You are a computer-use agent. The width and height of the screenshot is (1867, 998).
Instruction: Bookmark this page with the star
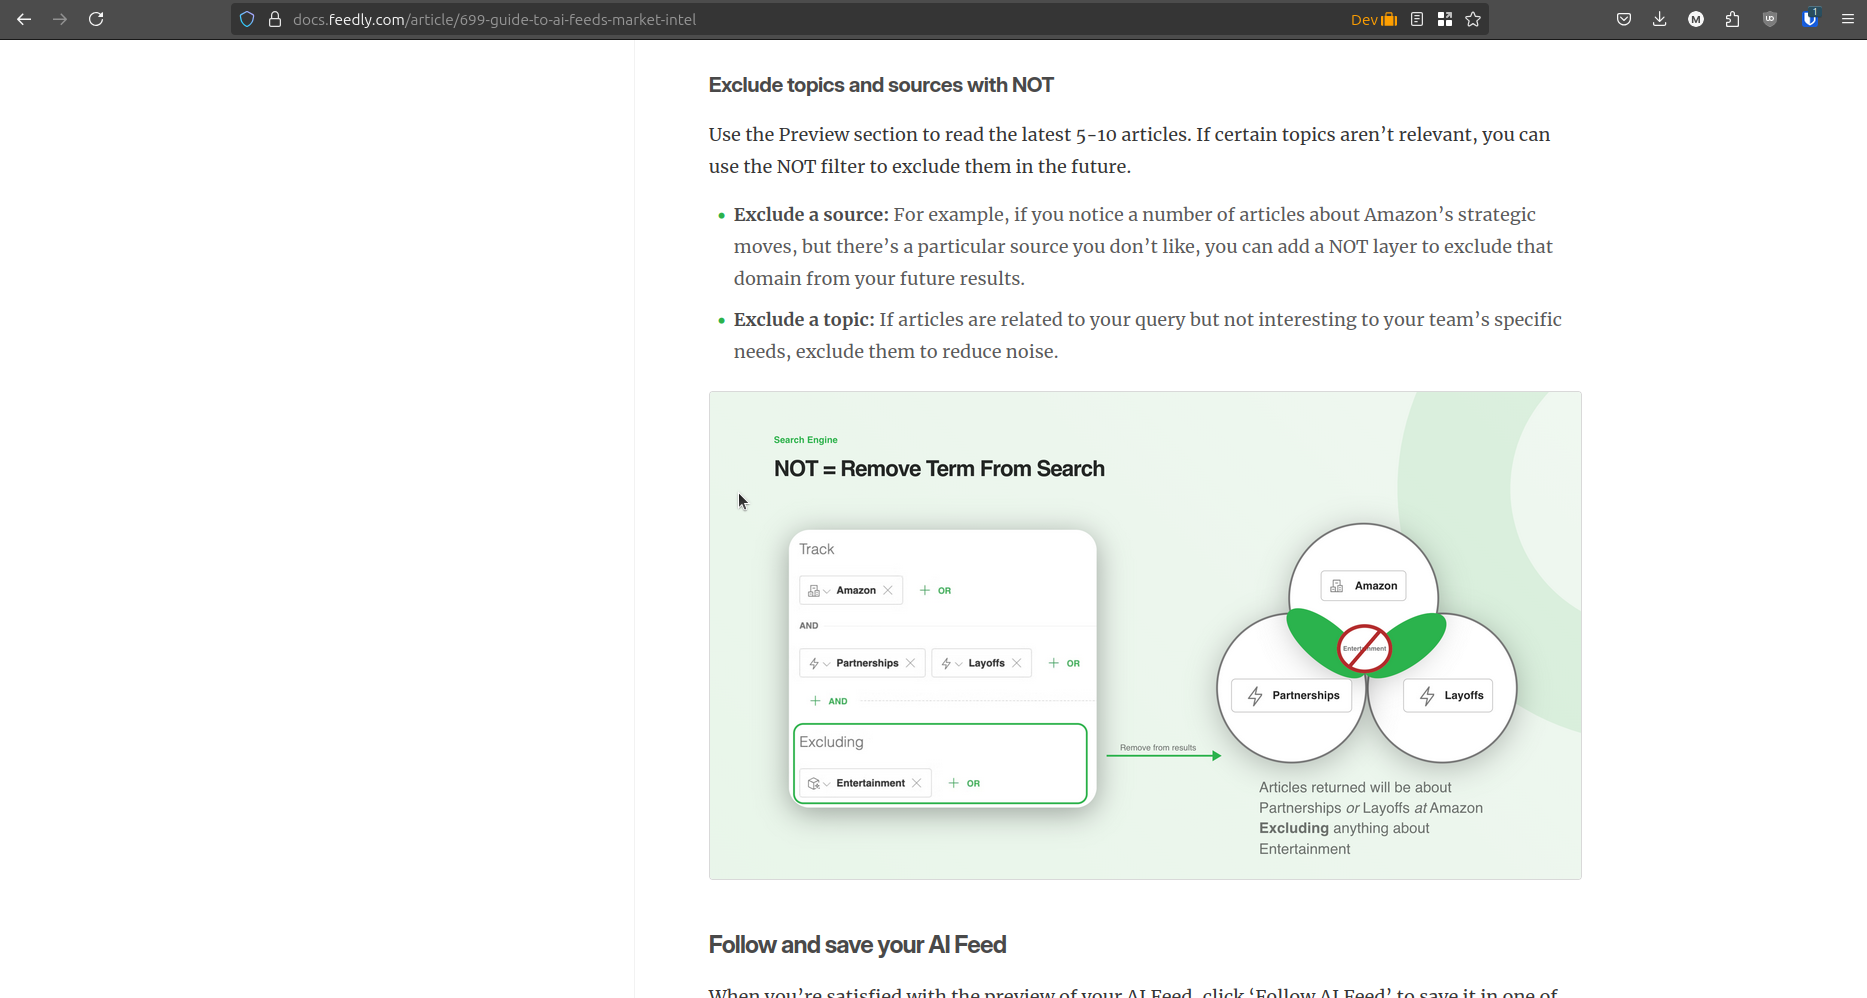(1473, 19)
